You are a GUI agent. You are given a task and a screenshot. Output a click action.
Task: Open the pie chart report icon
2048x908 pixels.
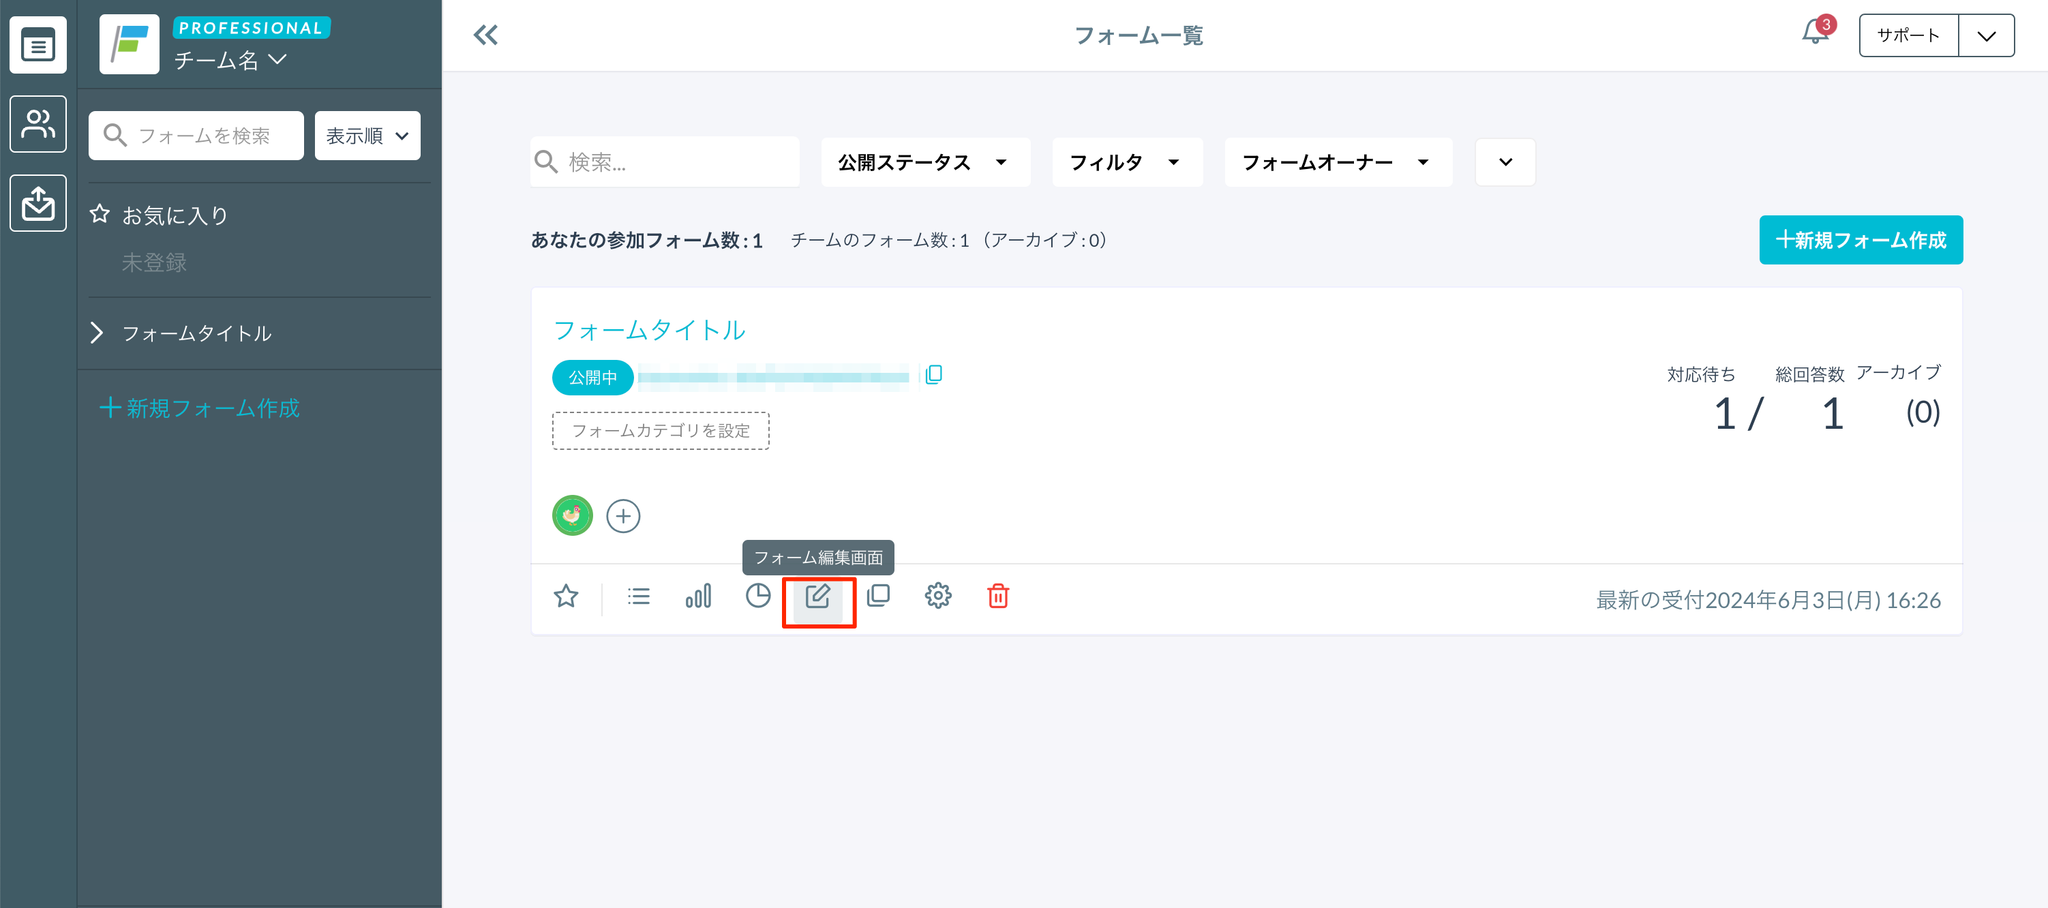coord(758,596)
